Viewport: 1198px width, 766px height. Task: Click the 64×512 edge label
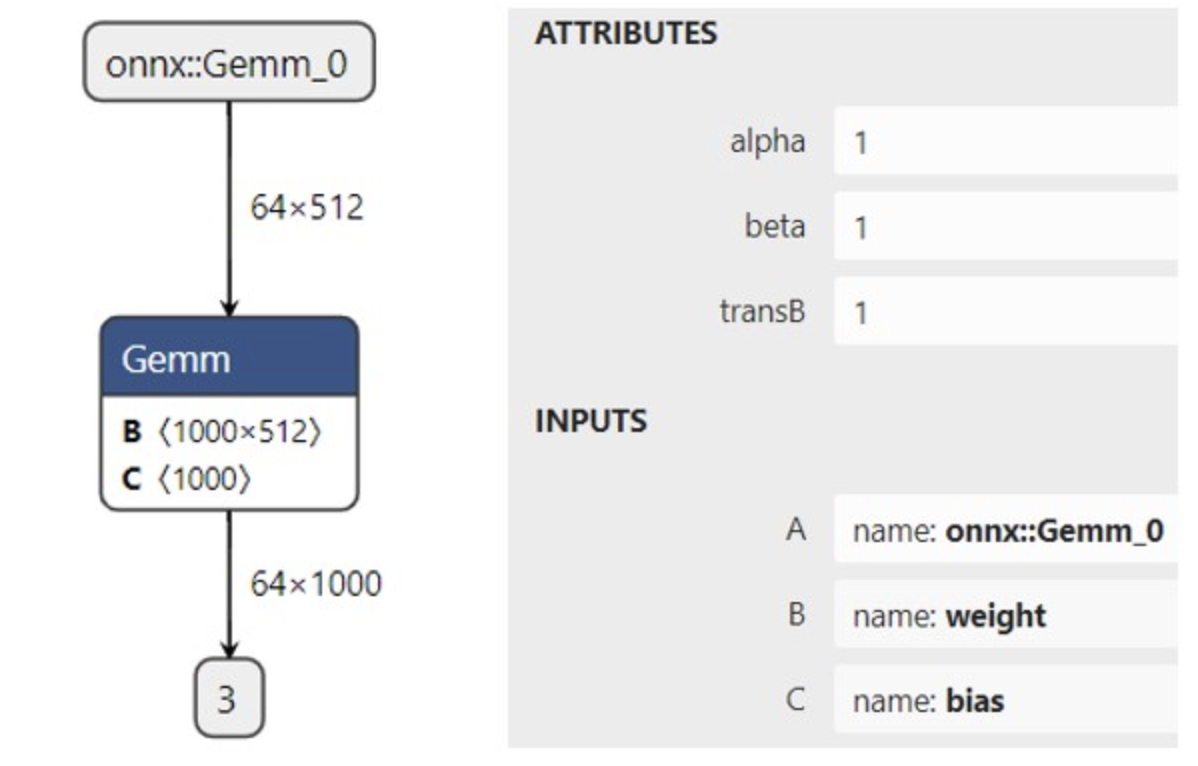click(306, 208)
